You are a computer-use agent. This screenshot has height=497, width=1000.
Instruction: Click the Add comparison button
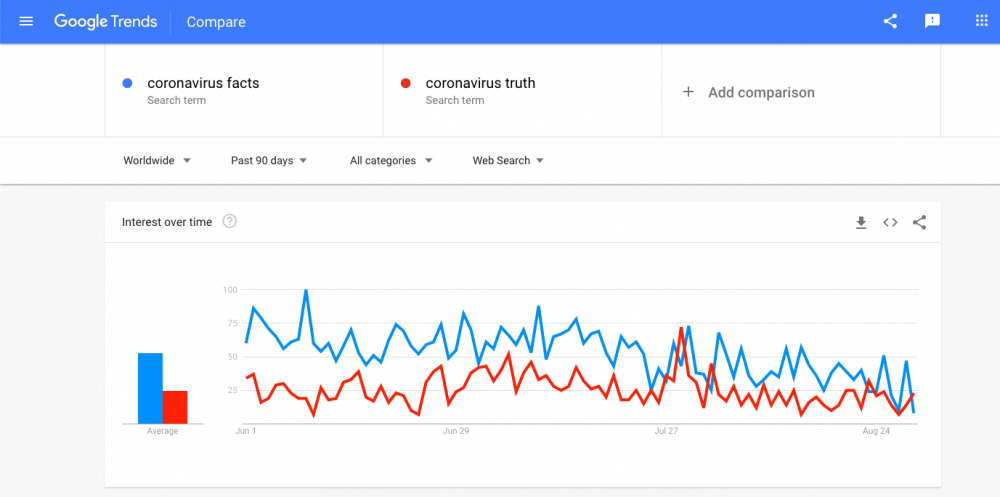749,93
